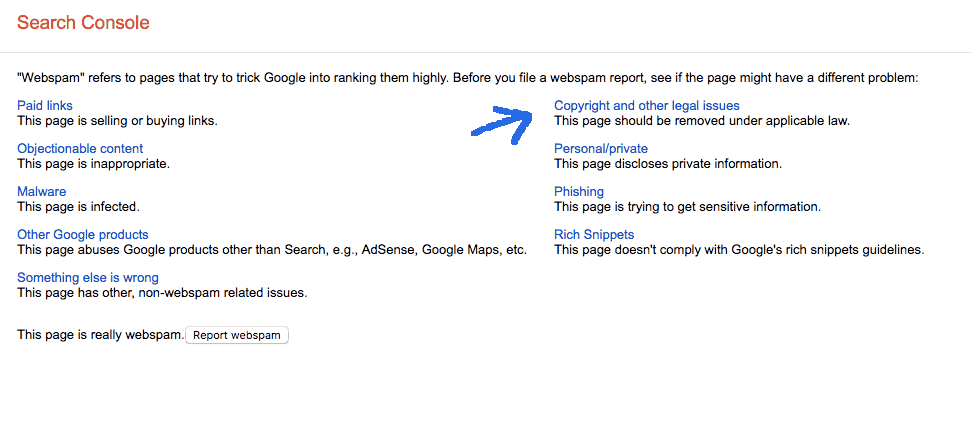Image resolution: width=972 pixels, height=436 pixels.
Task: Click the Phishing report link
Action: click(578, 192)
